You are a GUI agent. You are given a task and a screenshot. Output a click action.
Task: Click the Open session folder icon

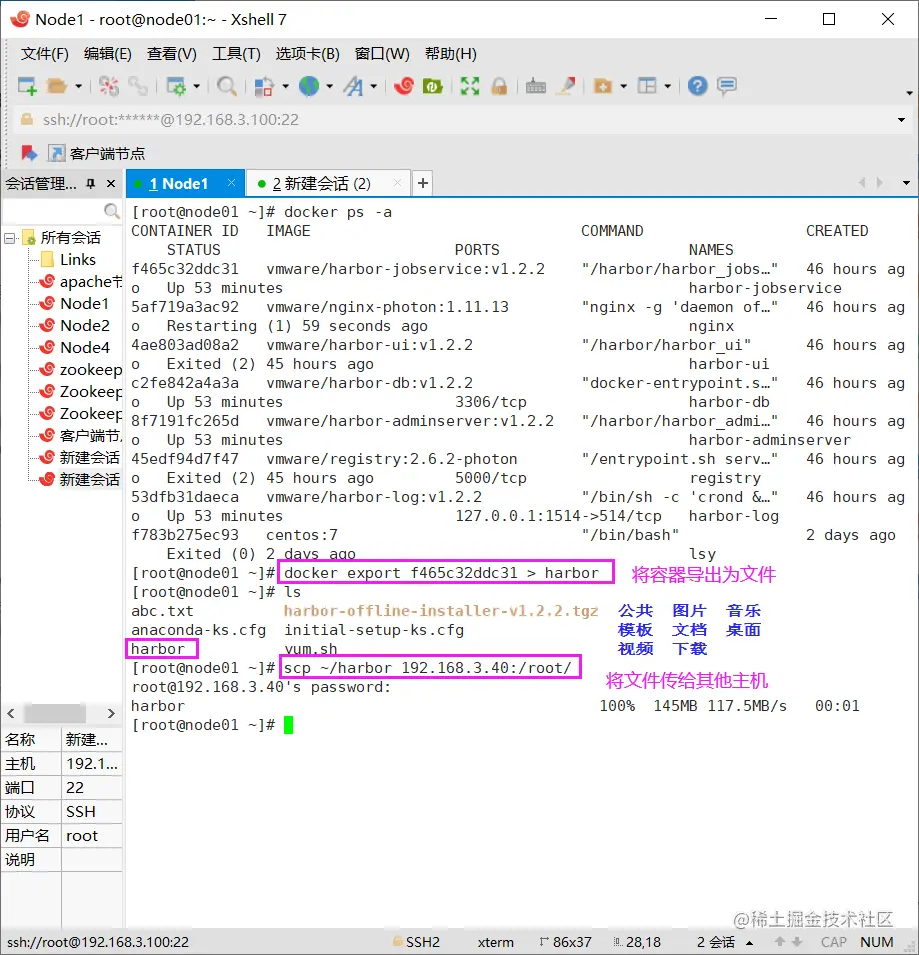point(57,86)
